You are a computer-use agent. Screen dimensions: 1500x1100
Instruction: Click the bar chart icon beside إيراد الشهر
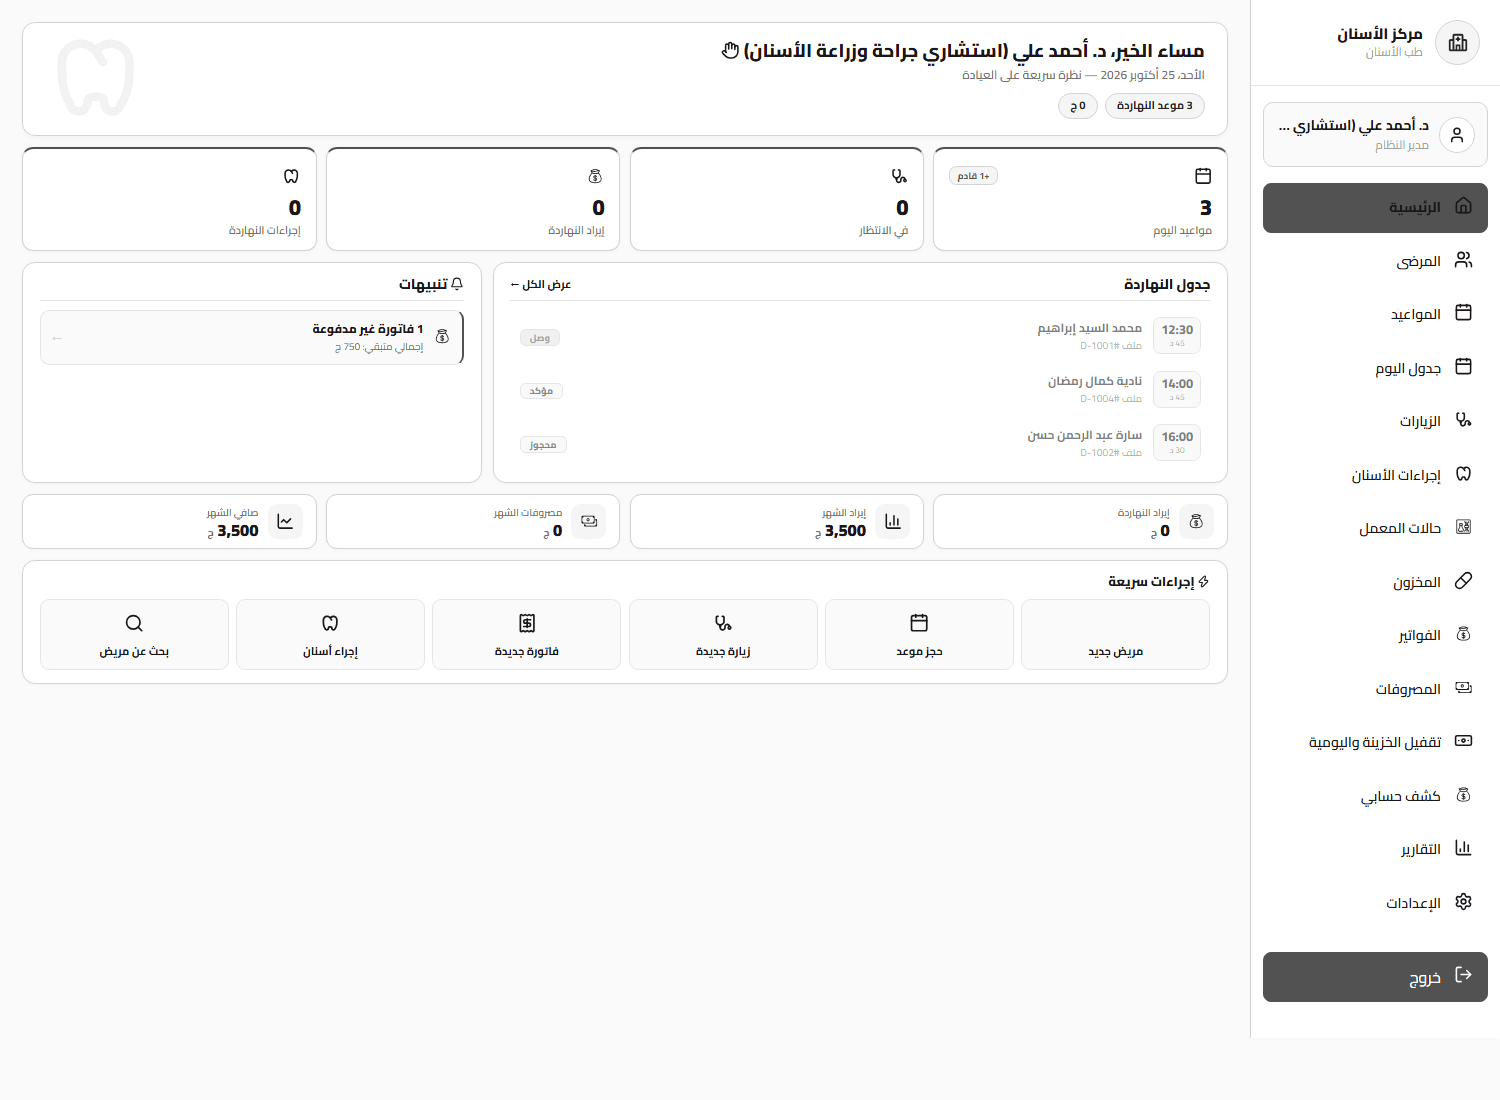(892, 522)
